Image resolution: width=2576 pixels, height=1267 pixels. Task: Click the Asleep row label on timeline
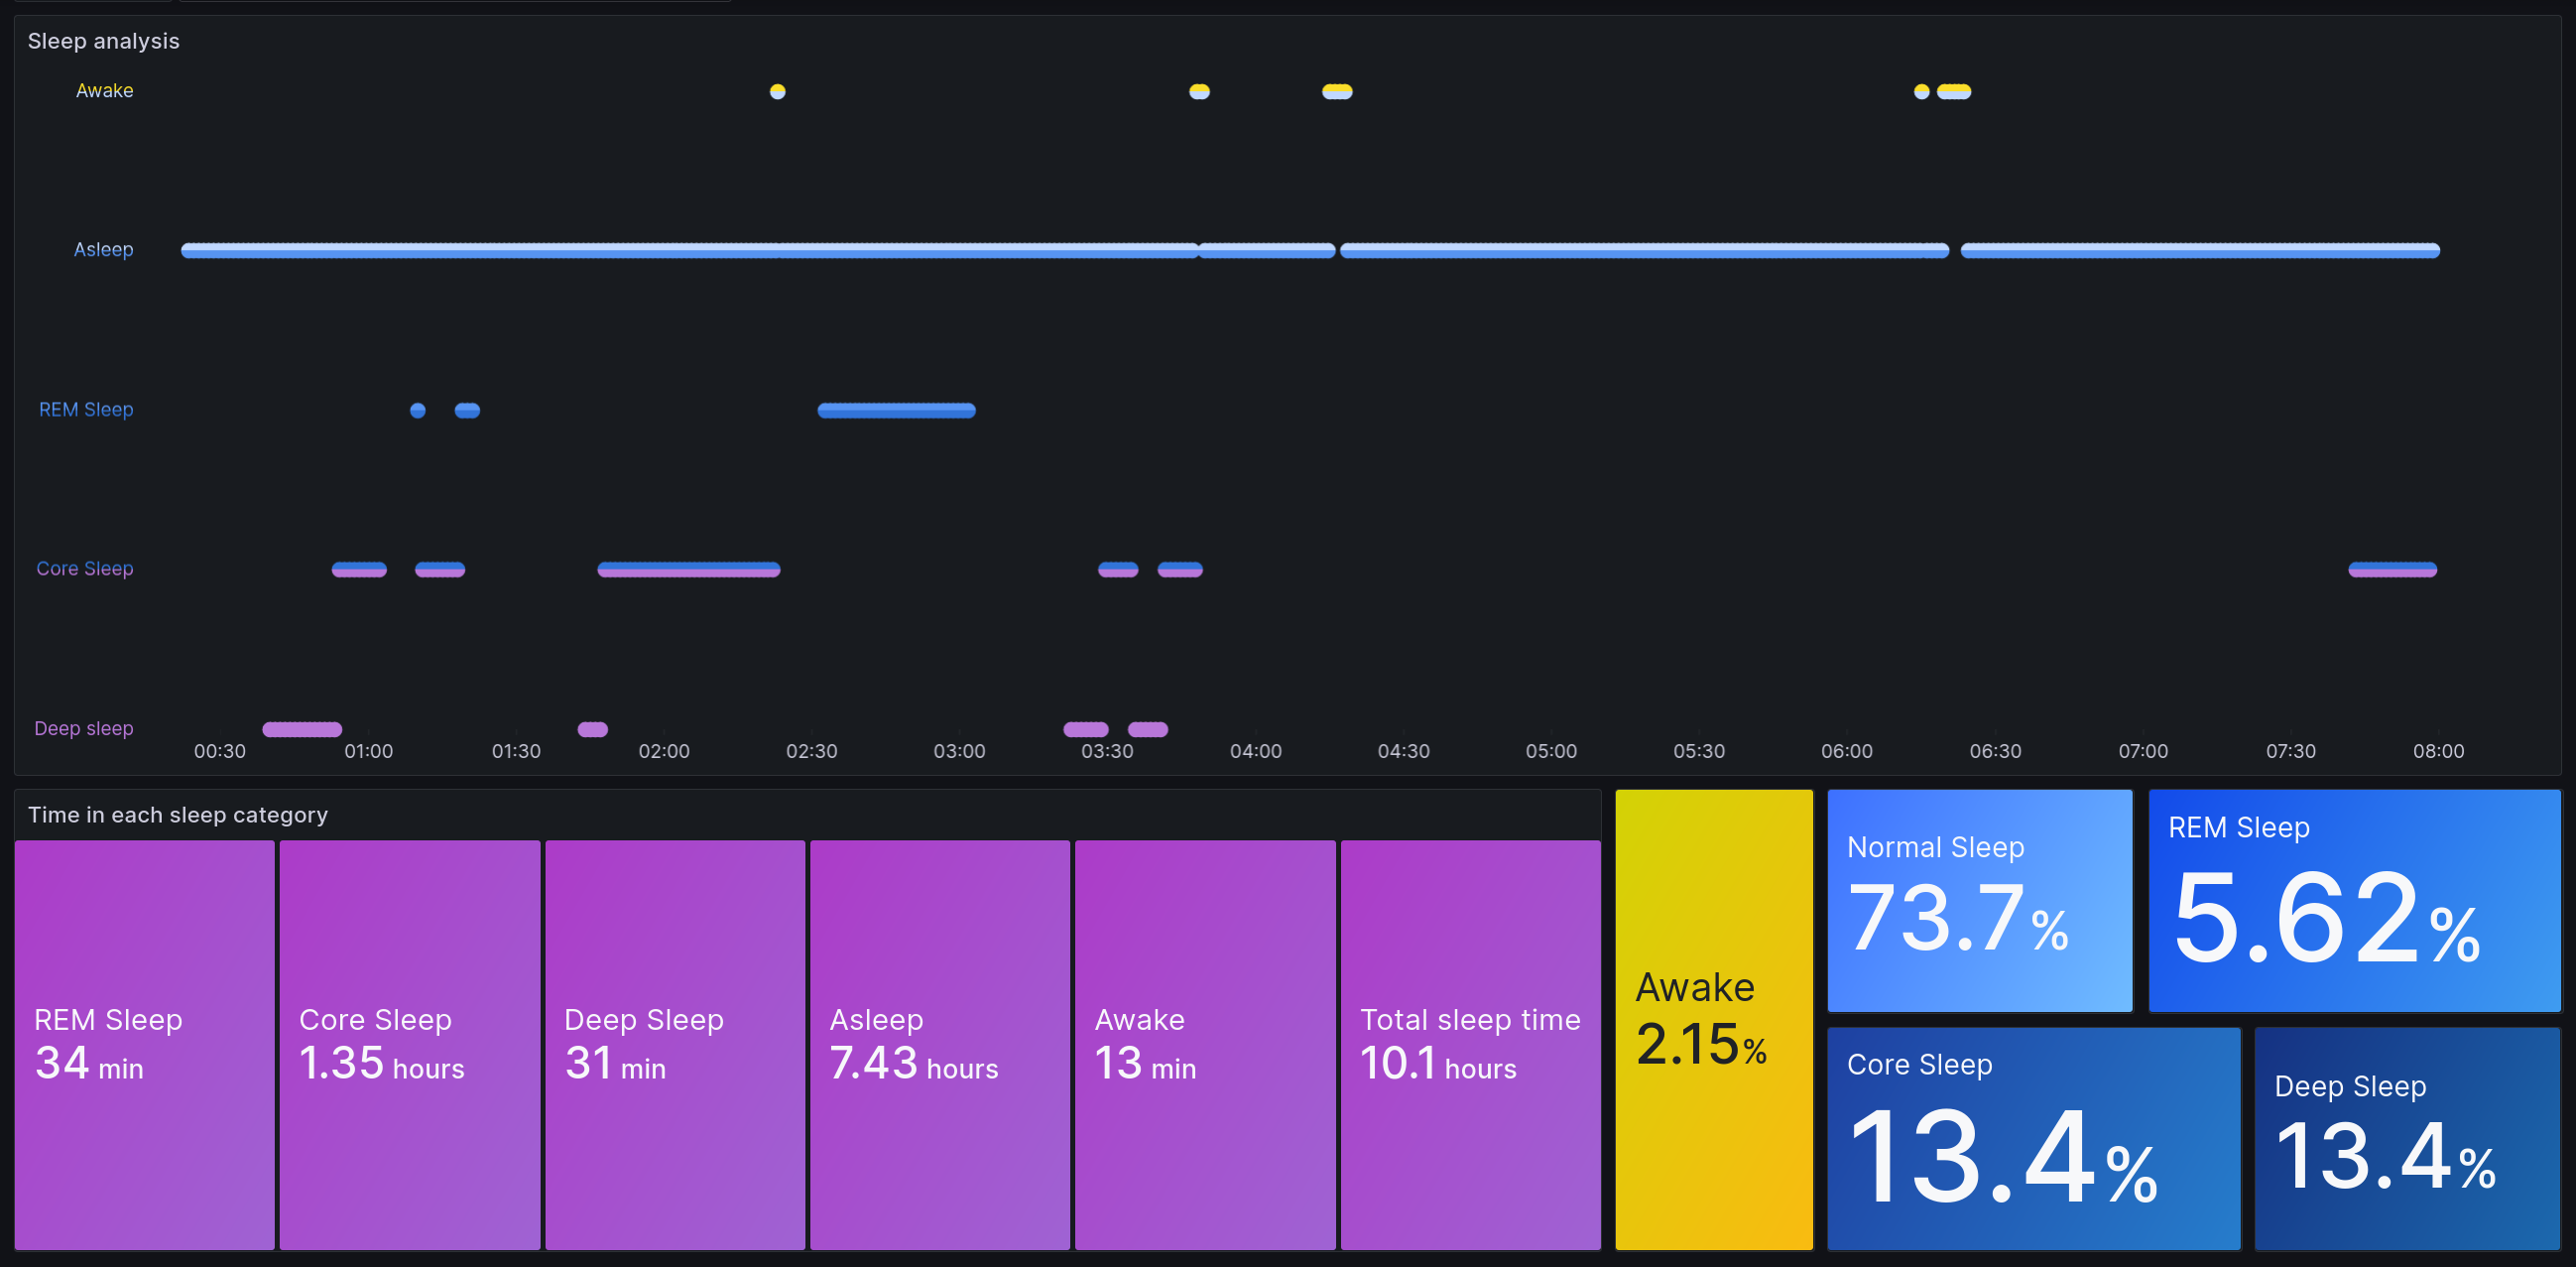(103, 250)
